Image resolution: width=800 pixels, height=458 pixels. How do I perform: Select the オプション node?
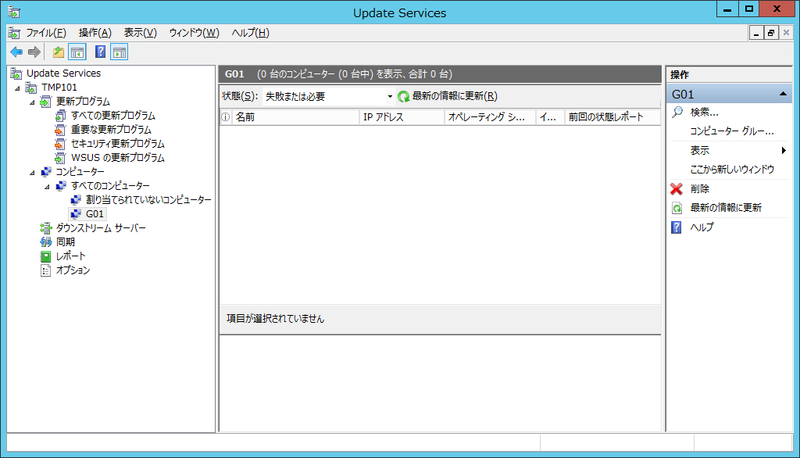point(73,270)
